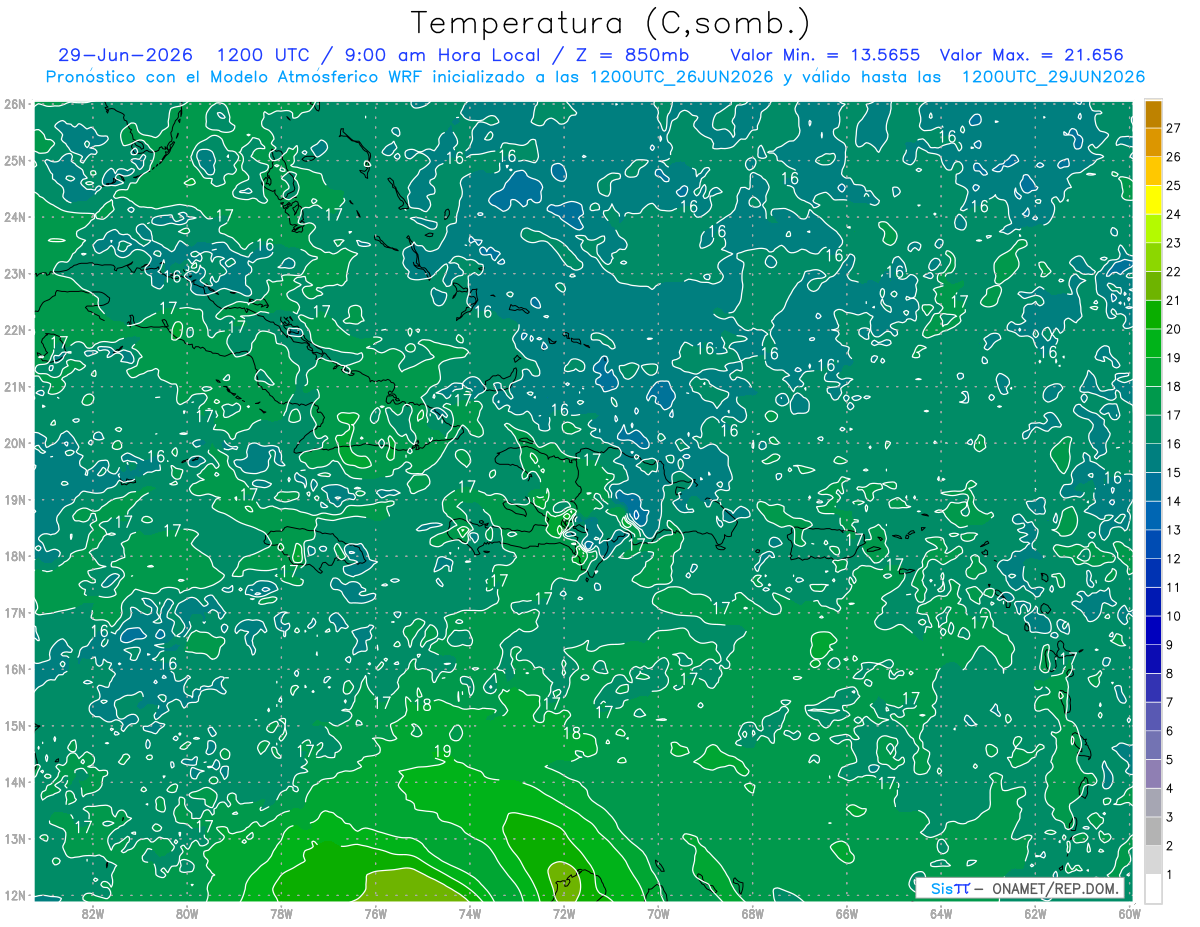Click legend label '16' on the color scale

1174,444
